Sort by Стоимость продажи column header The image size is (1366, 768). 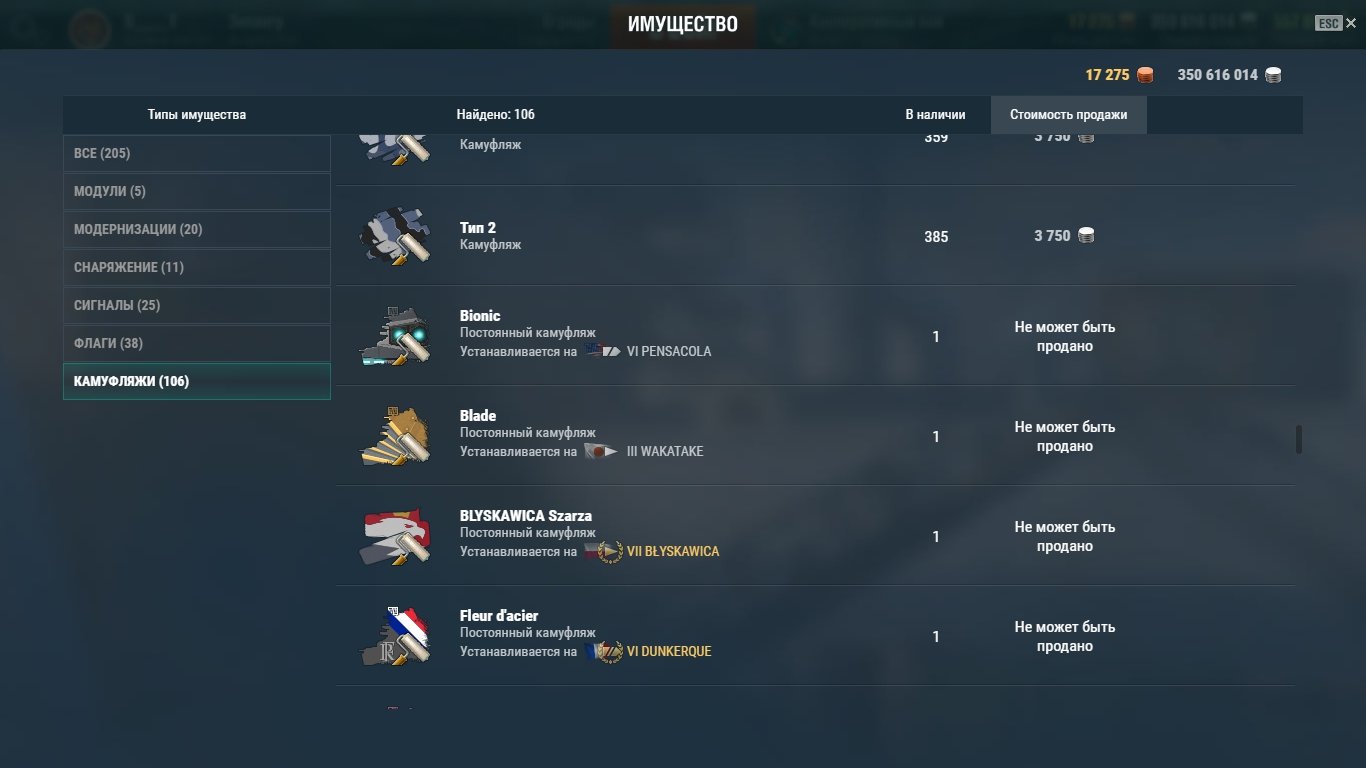coord(1068,115)
